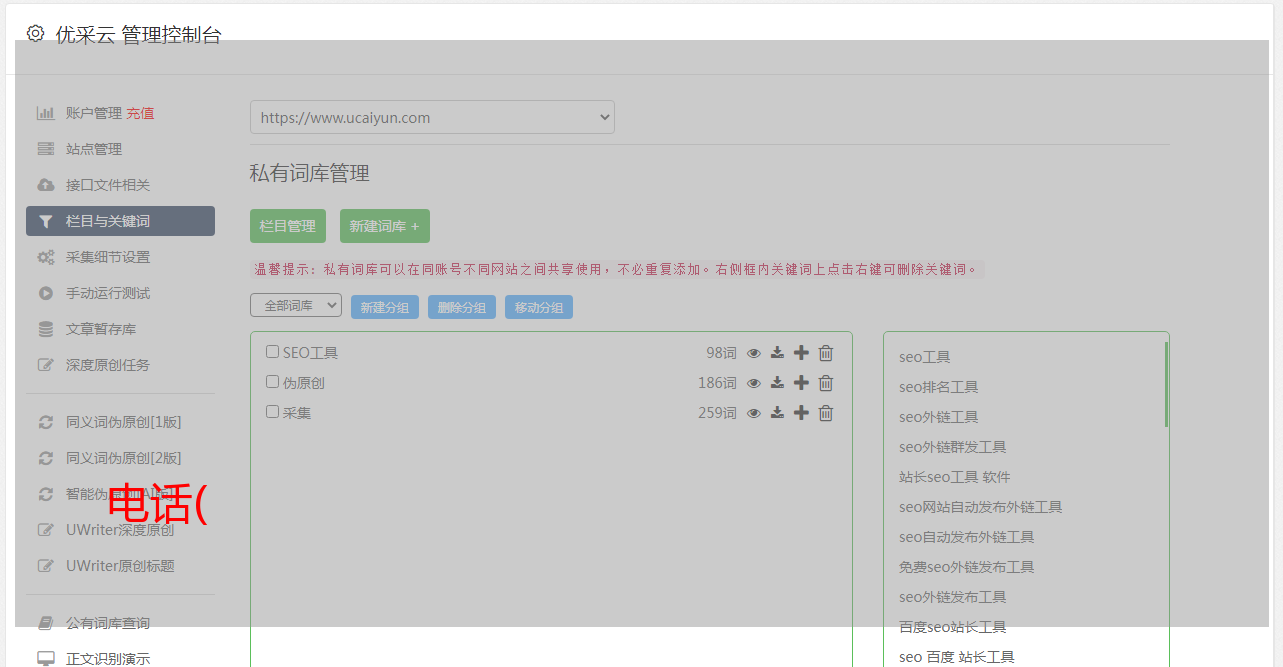Click the 栏目管理 button

tap(288, 226)
